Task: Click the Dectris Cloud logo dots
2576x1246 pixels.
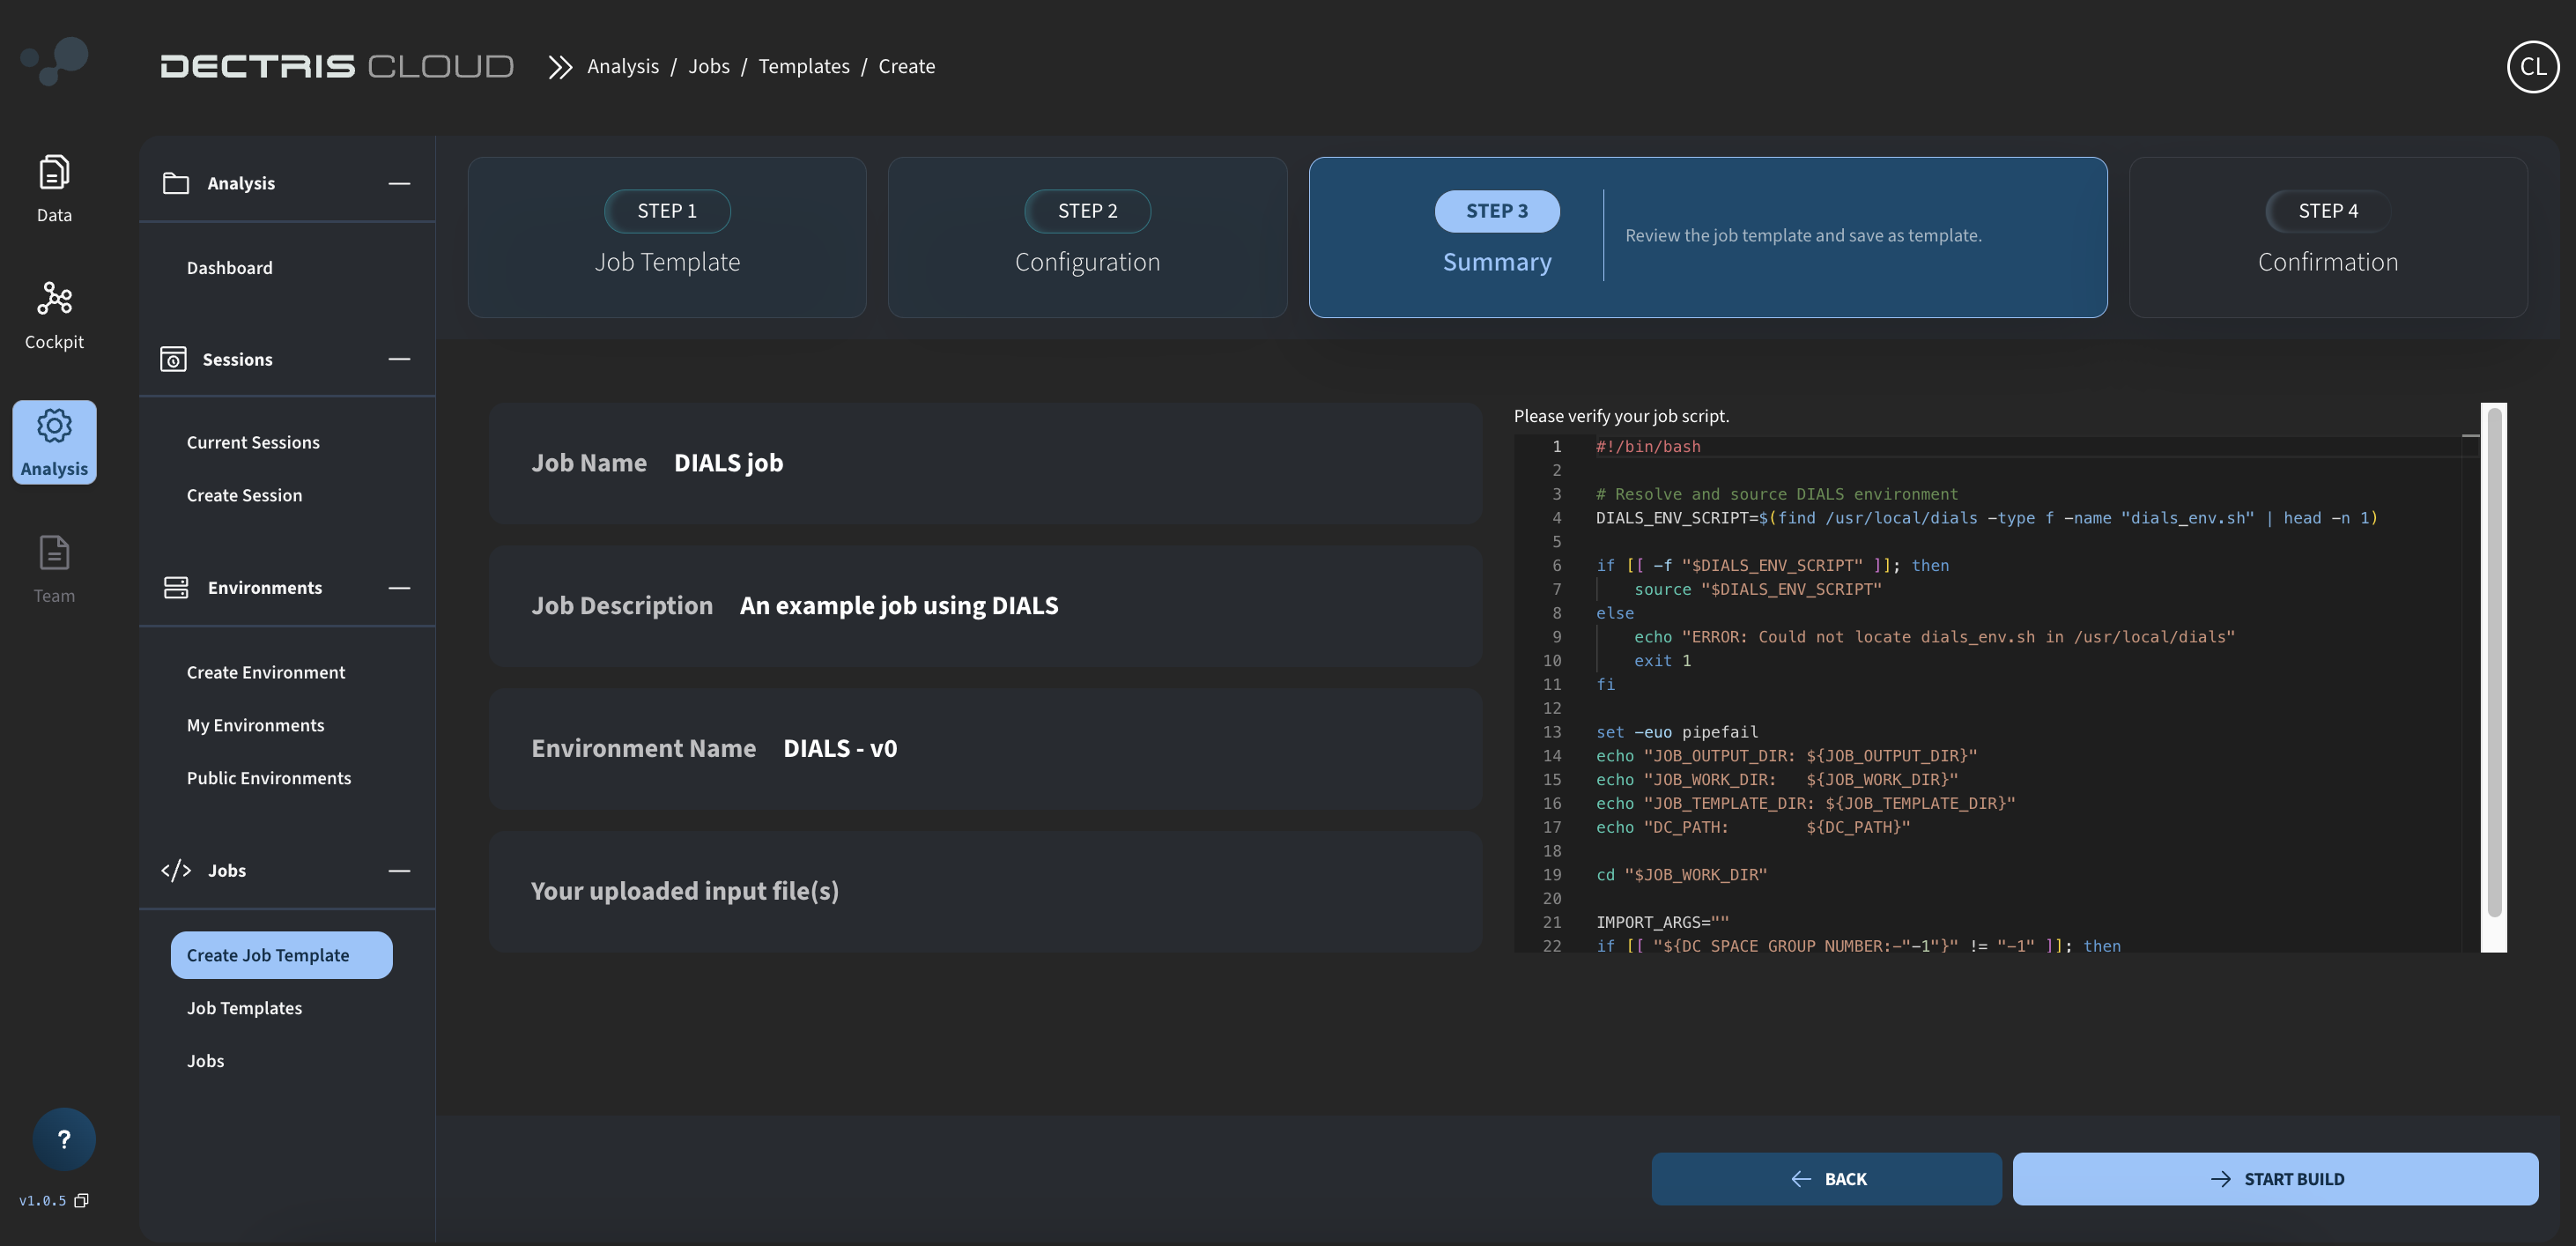Action: (x=54, y=61)
